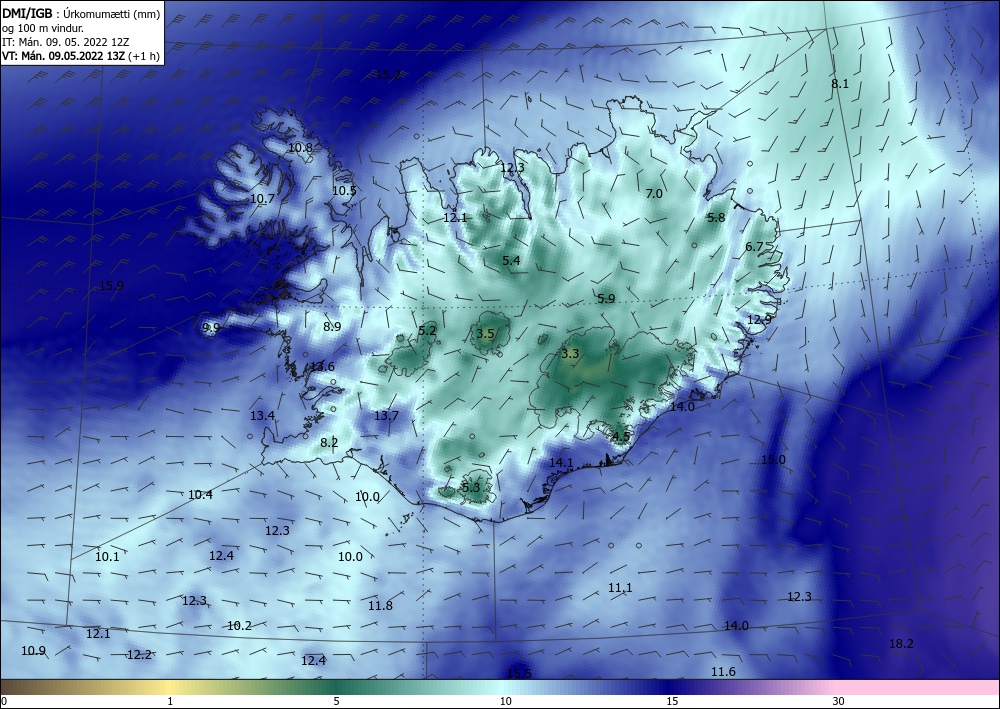Click the 18.2 value in the southeast
Screen dimensions: 1000x709
(x=901, y=644)
